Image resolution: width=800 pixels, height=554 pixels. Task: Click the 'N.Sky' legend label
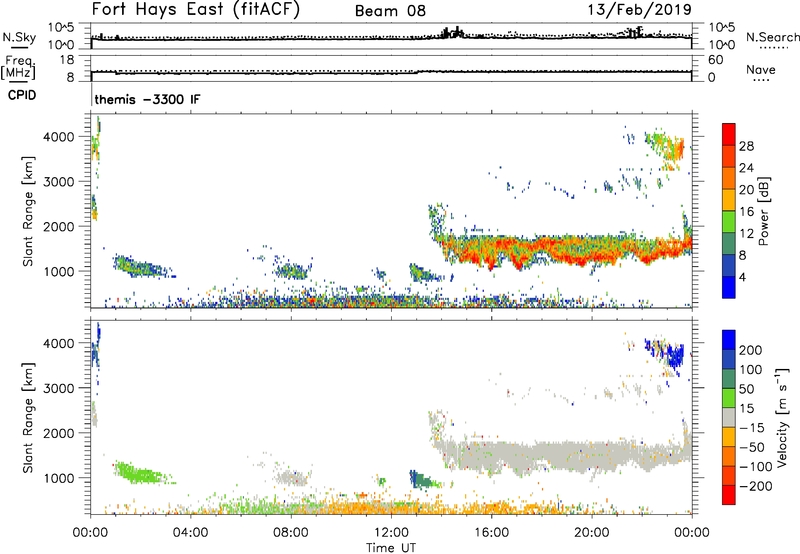[x=19, y=38]
